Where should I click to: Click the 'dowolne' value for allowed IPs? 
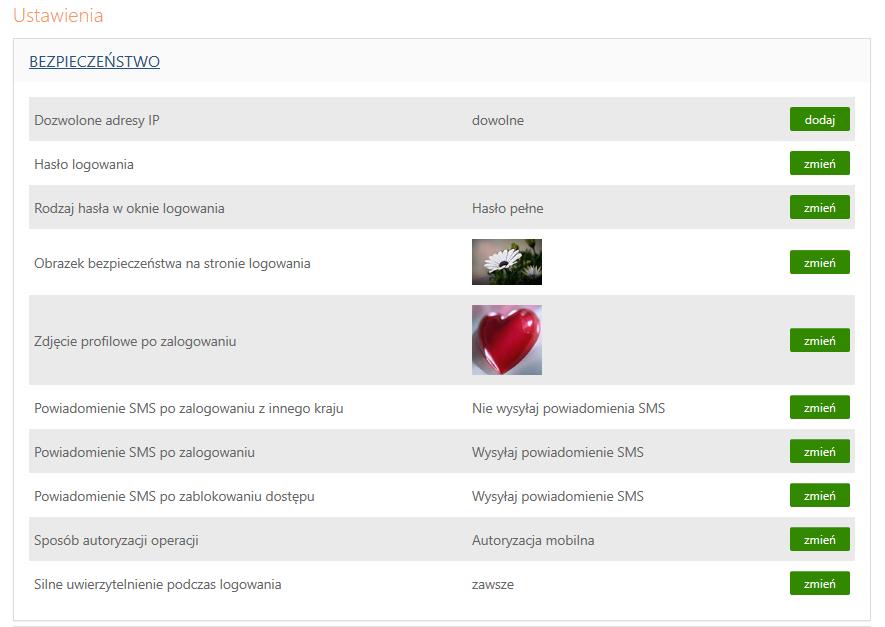[x=498, y=120]
